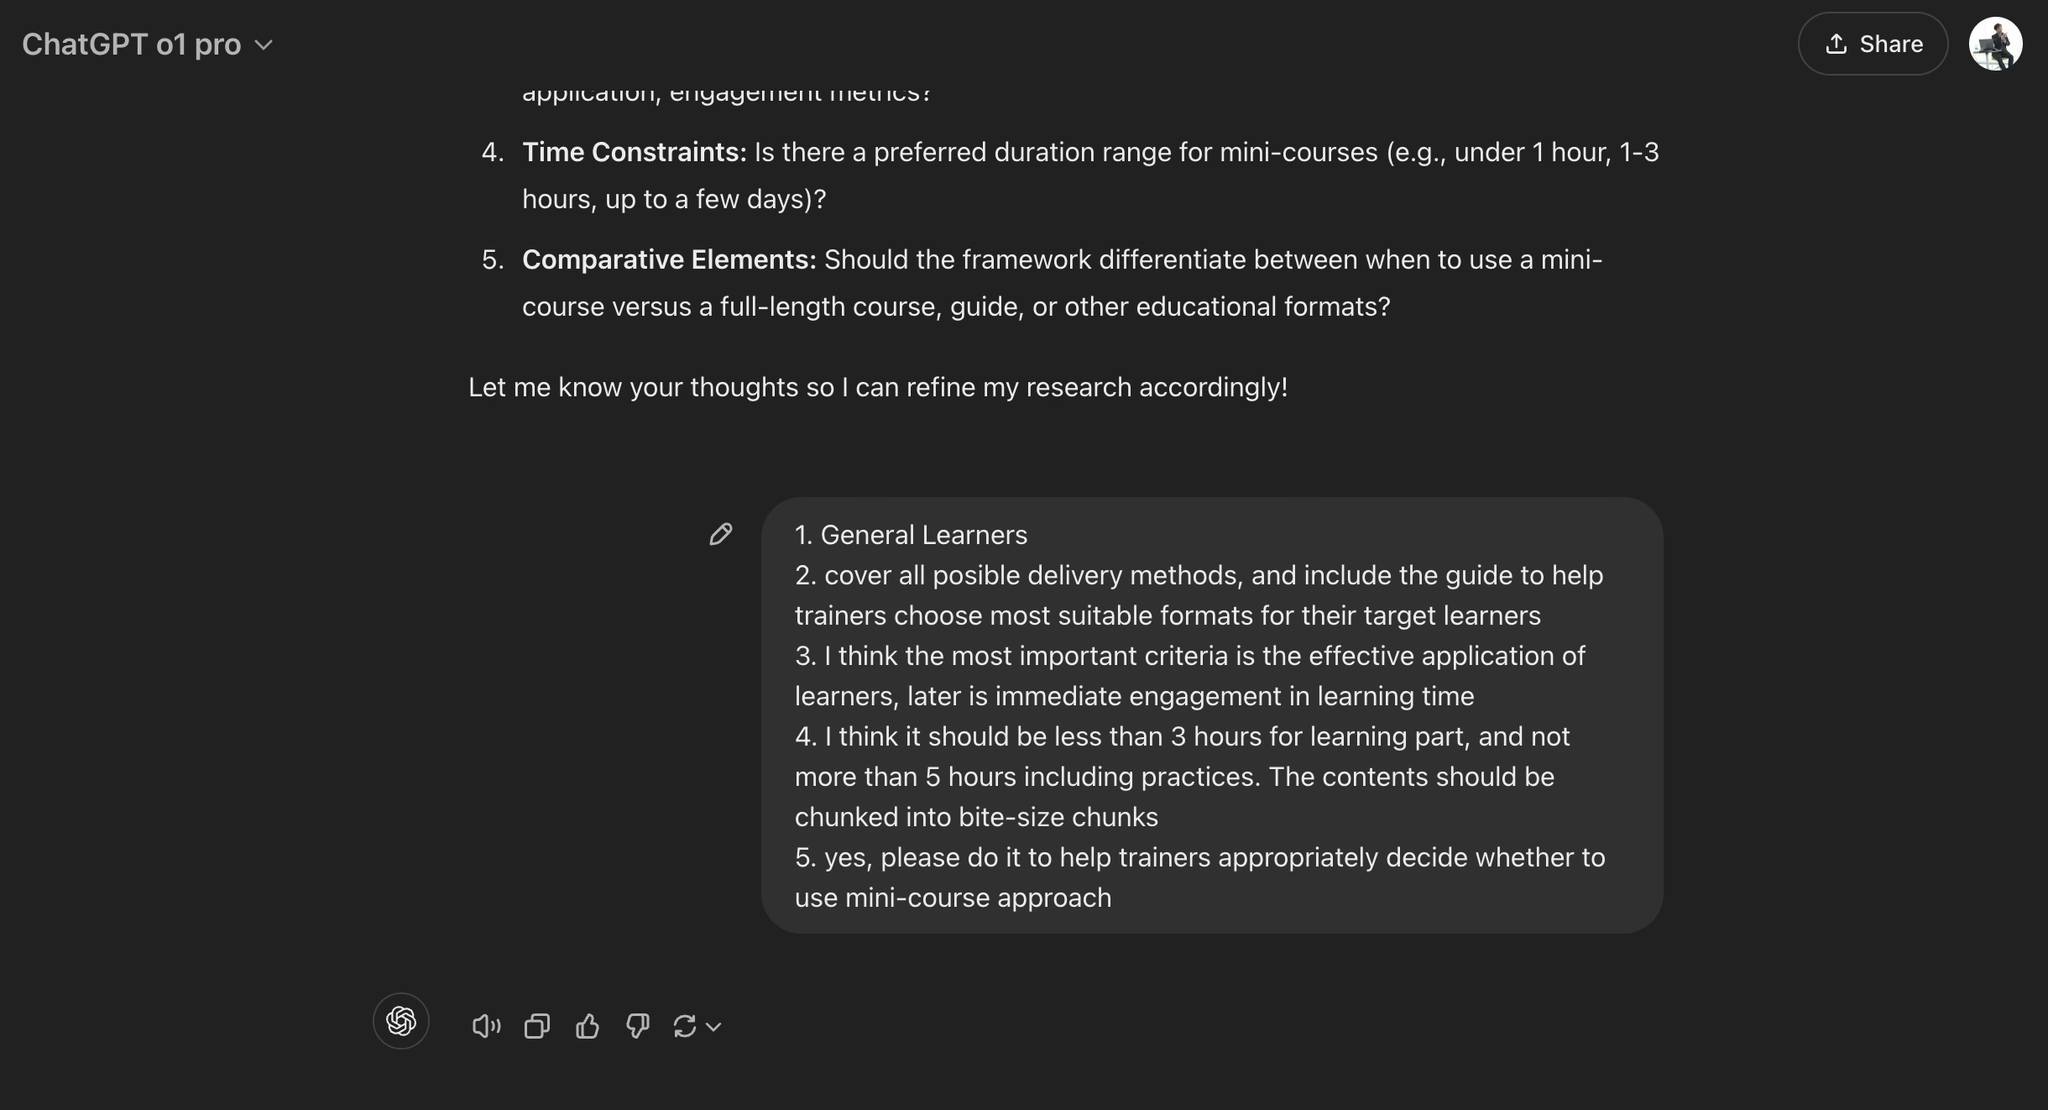Image resolution: width=2048 pixels, height=1110 pixels.
Task: Click the "hours, up to a few days)?" text
Action: click(674, 199)
